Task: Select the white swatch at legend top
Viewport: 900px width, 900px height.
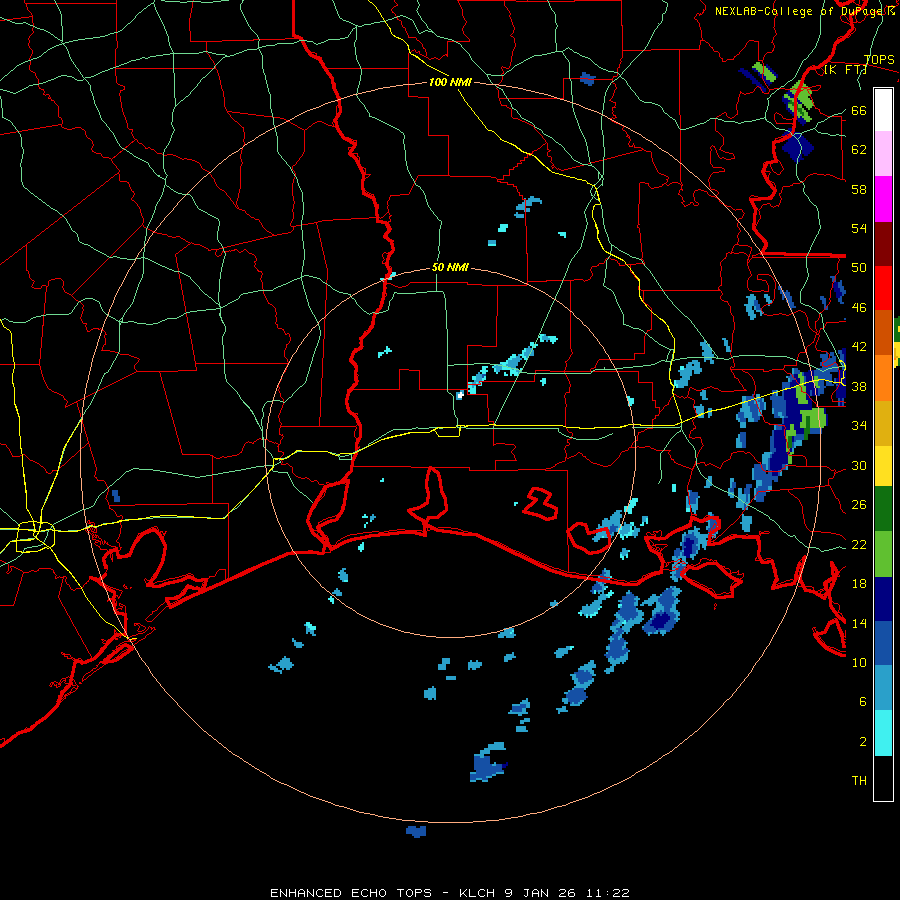Action: (883, 110)
